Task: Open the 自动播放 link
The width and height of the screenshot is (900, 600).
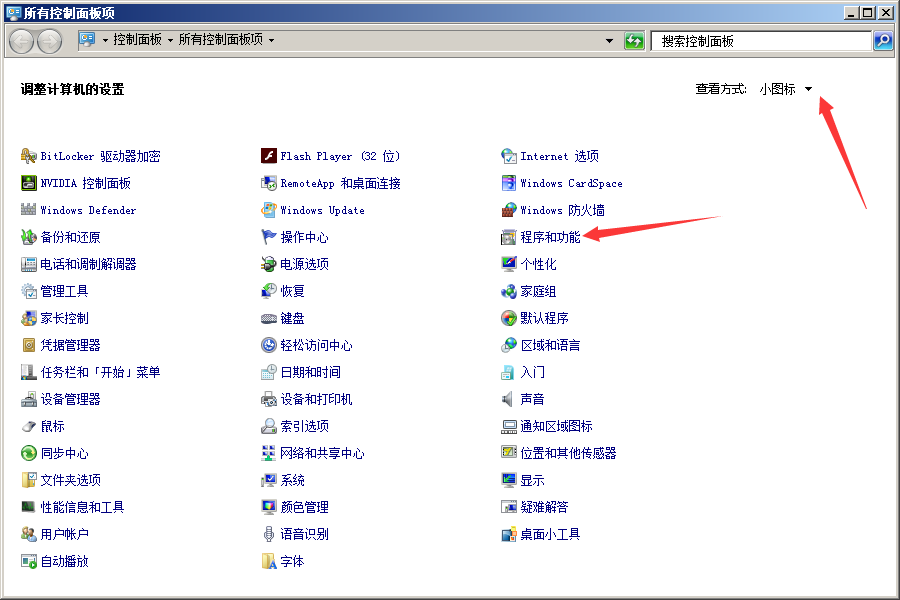Action: 64,561
